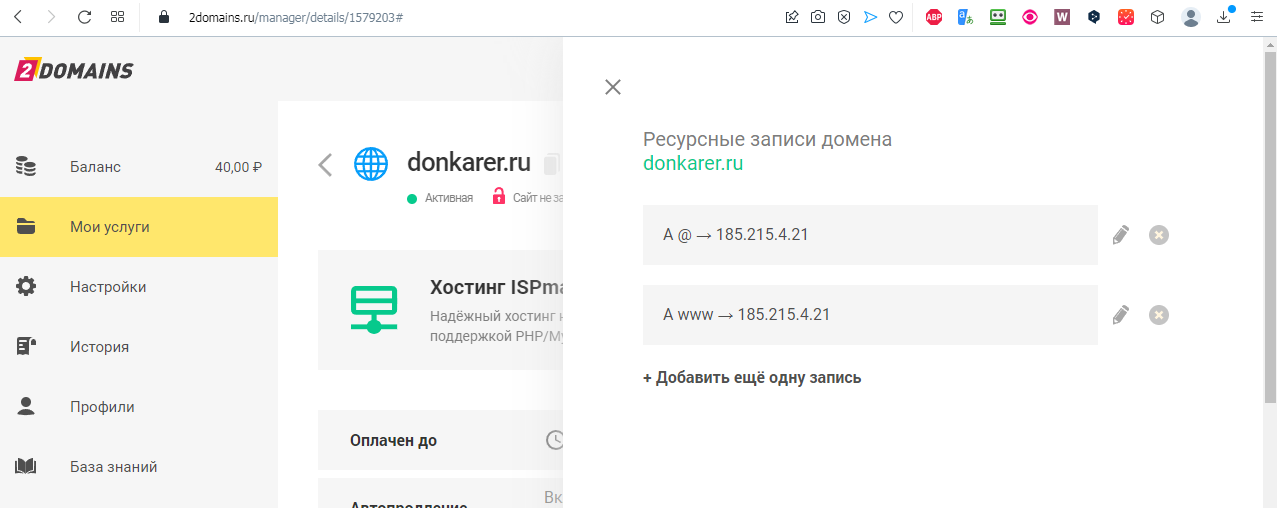The image size is (1277, 508).
Task: Open the Google Translate extension
Action: coord(966,17)
